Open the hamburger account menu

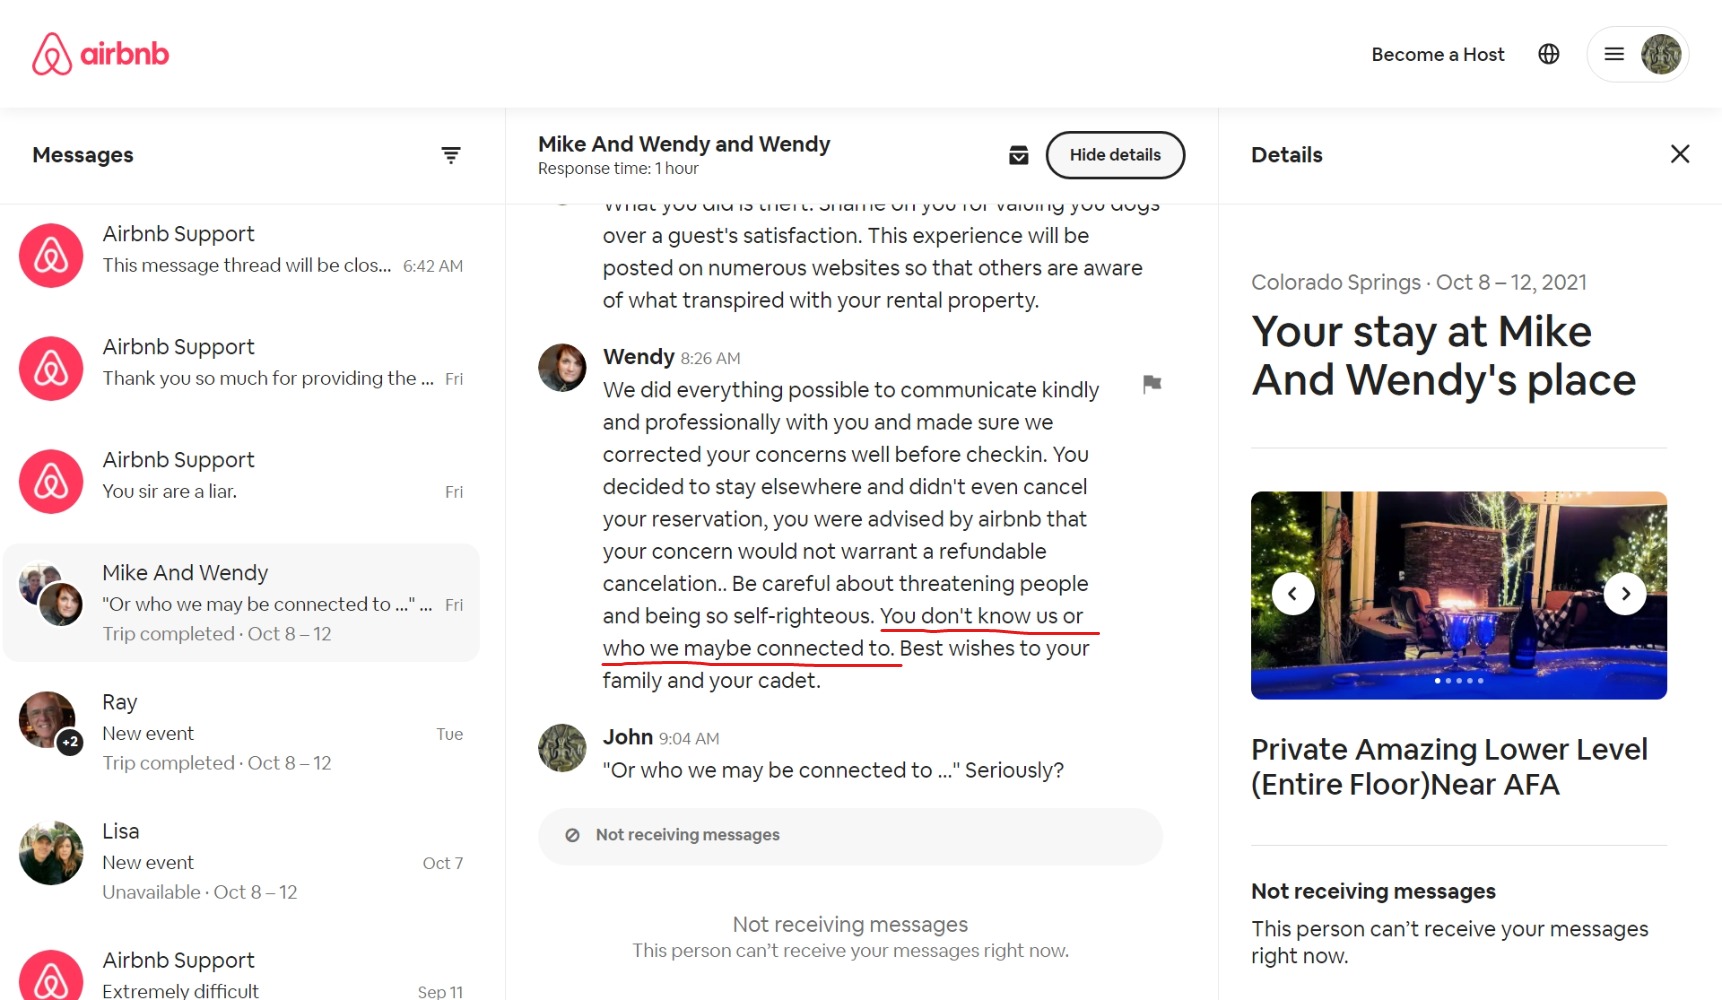pos(1613,54)
